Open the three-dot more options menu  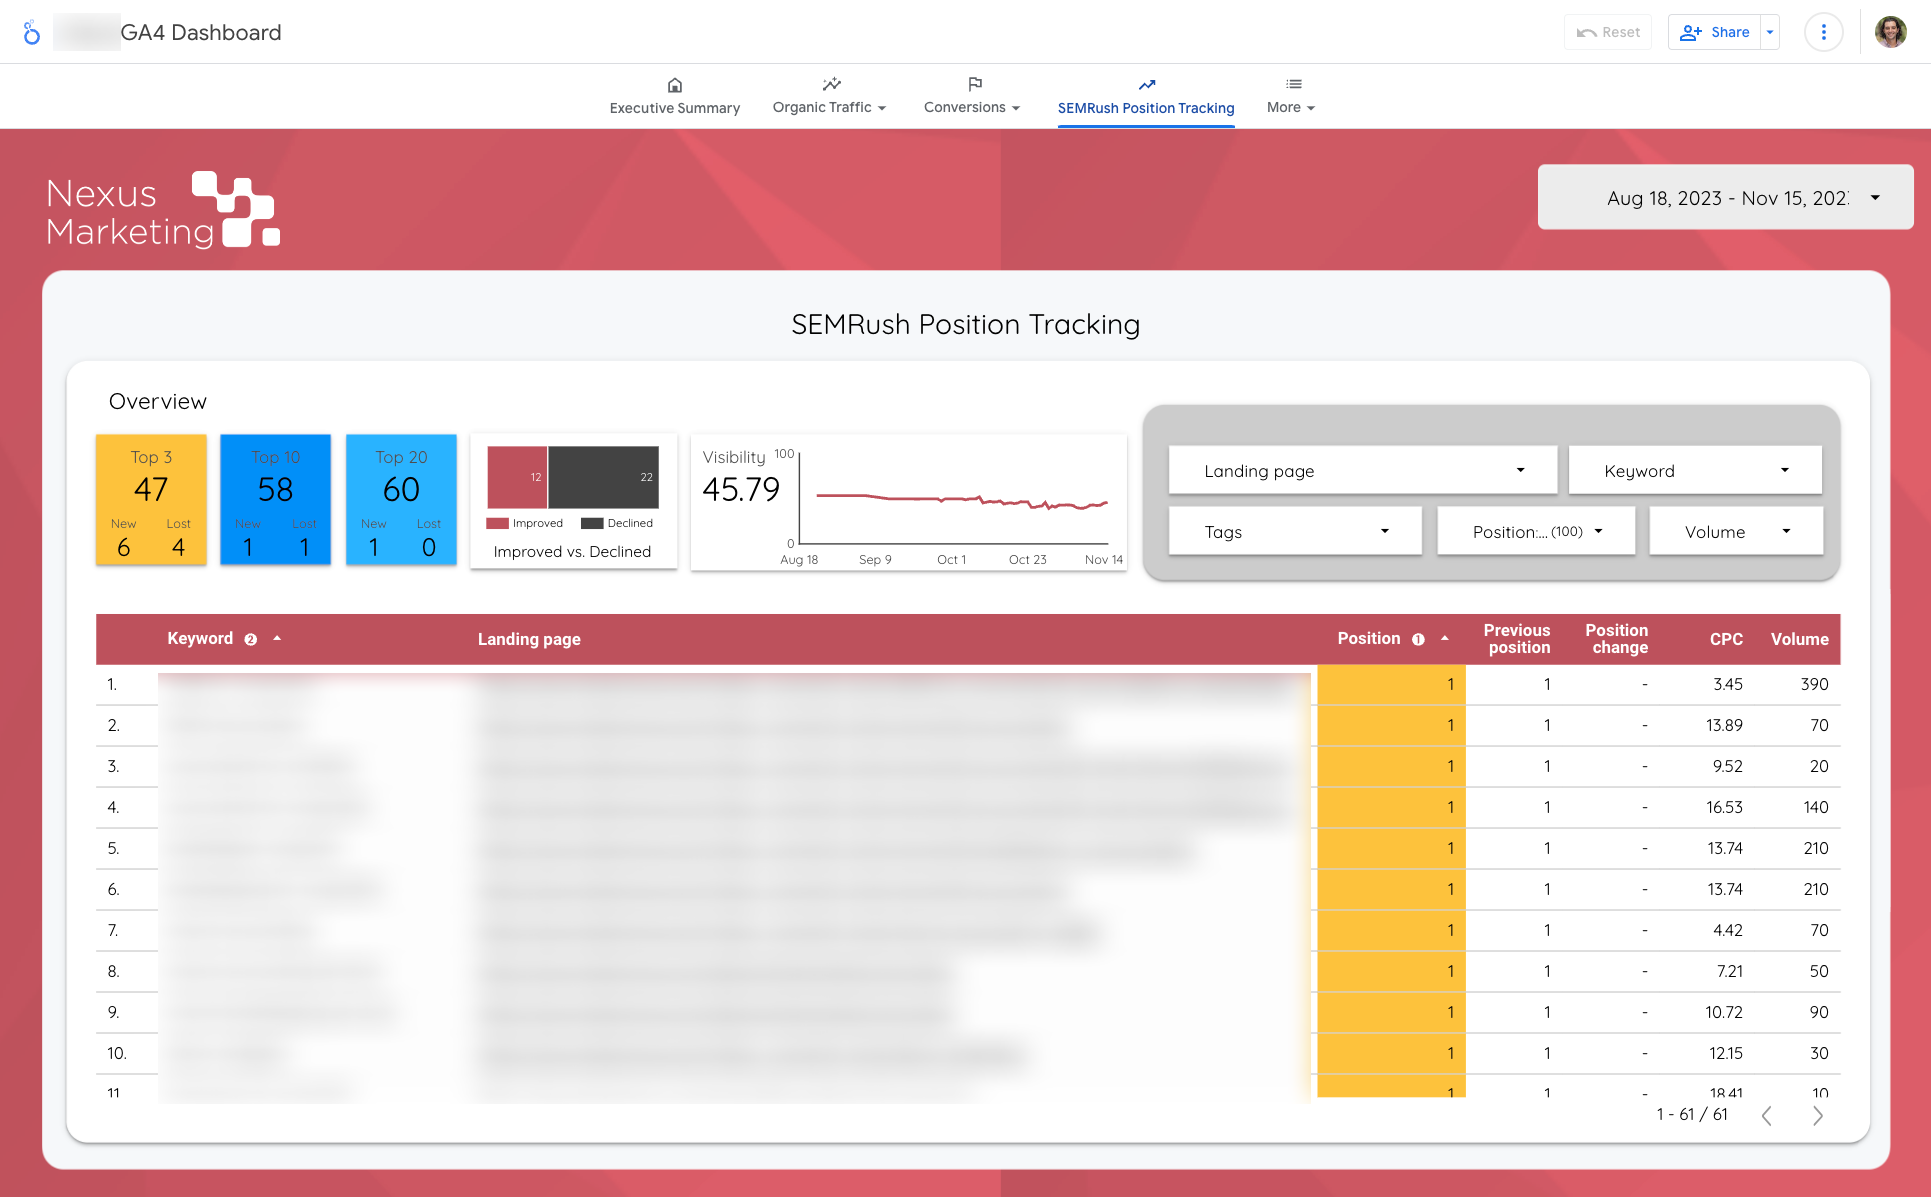pyautogui.click(x=1823, y=32)
